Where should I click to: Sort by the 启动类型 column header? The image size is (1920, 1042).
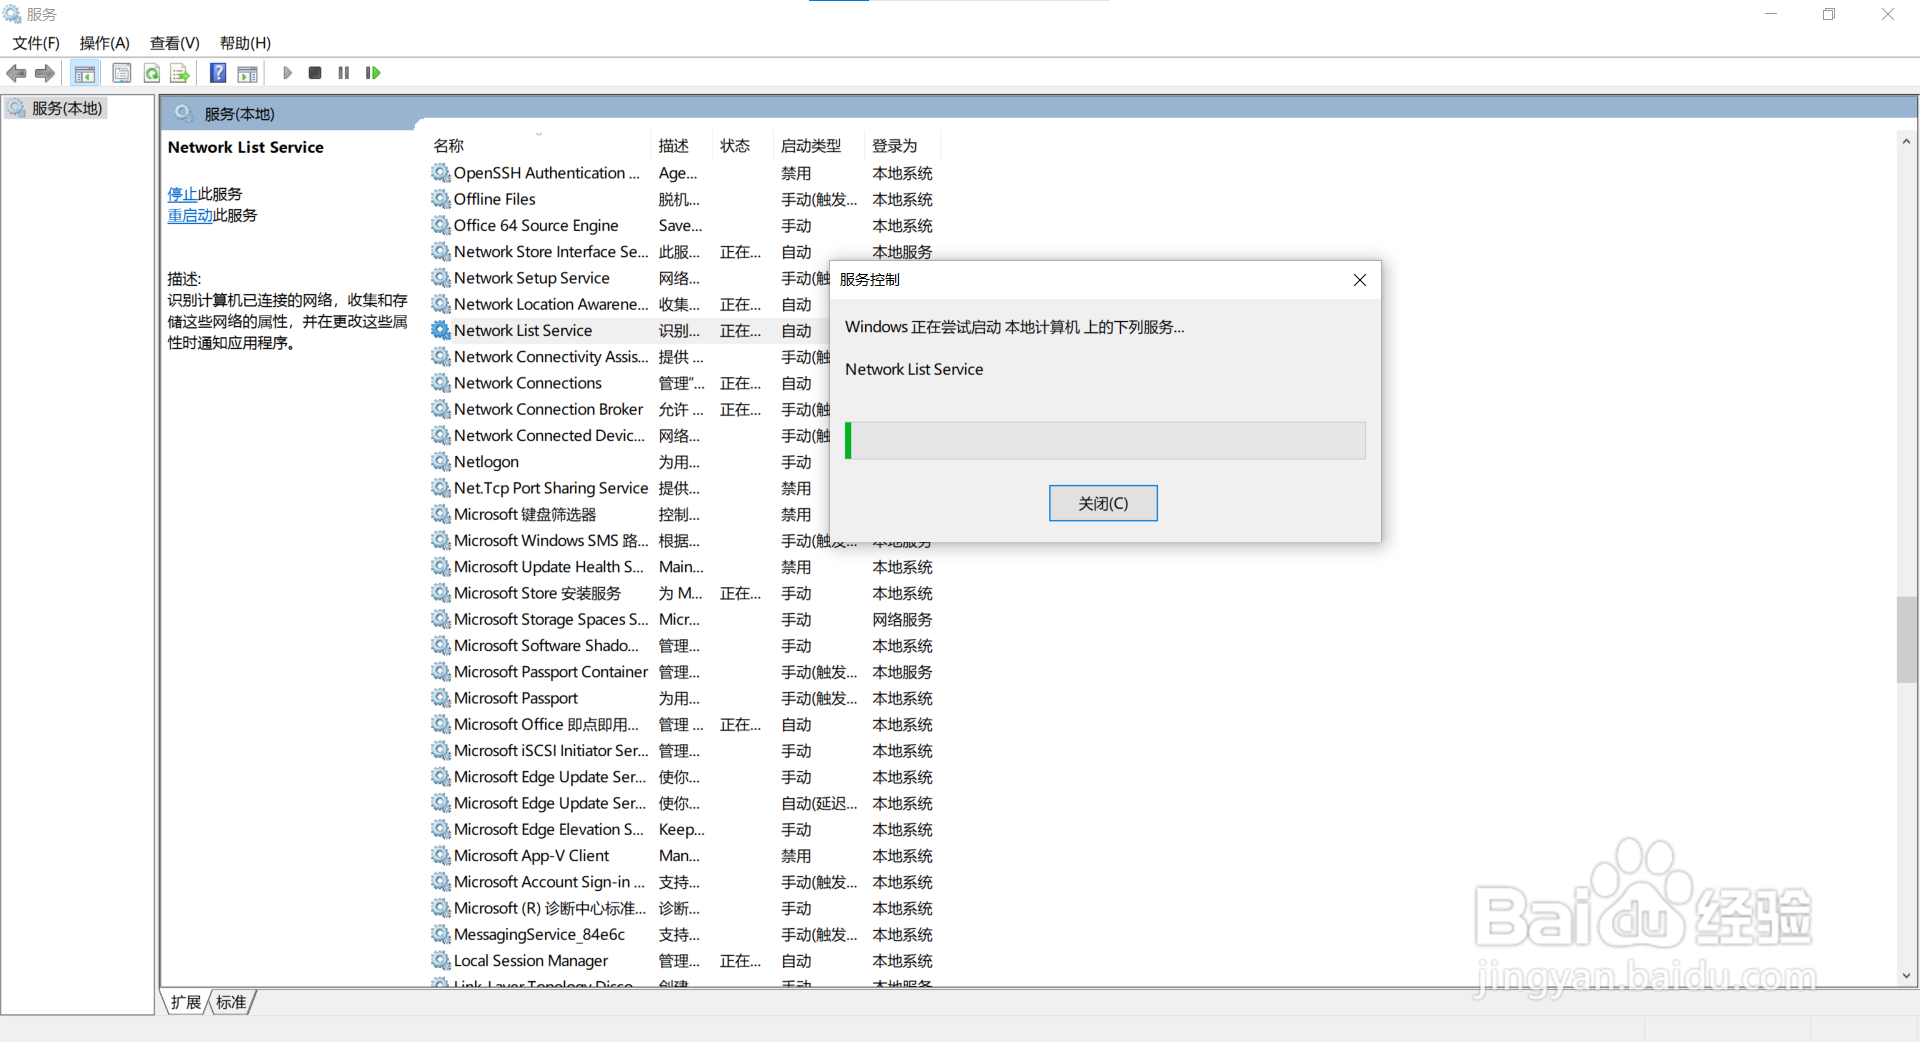click(819, 146)
